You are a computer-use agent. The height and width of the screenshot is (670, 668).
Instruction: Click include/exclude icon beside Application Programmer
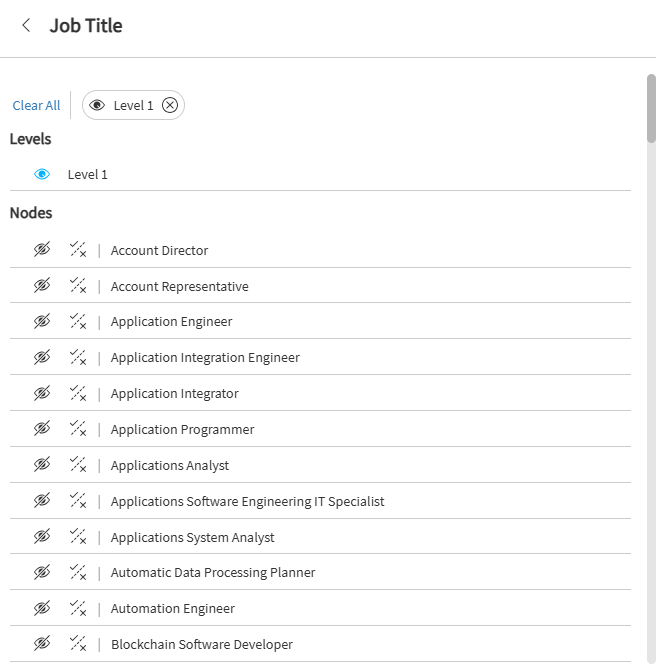tap(78, 429)
